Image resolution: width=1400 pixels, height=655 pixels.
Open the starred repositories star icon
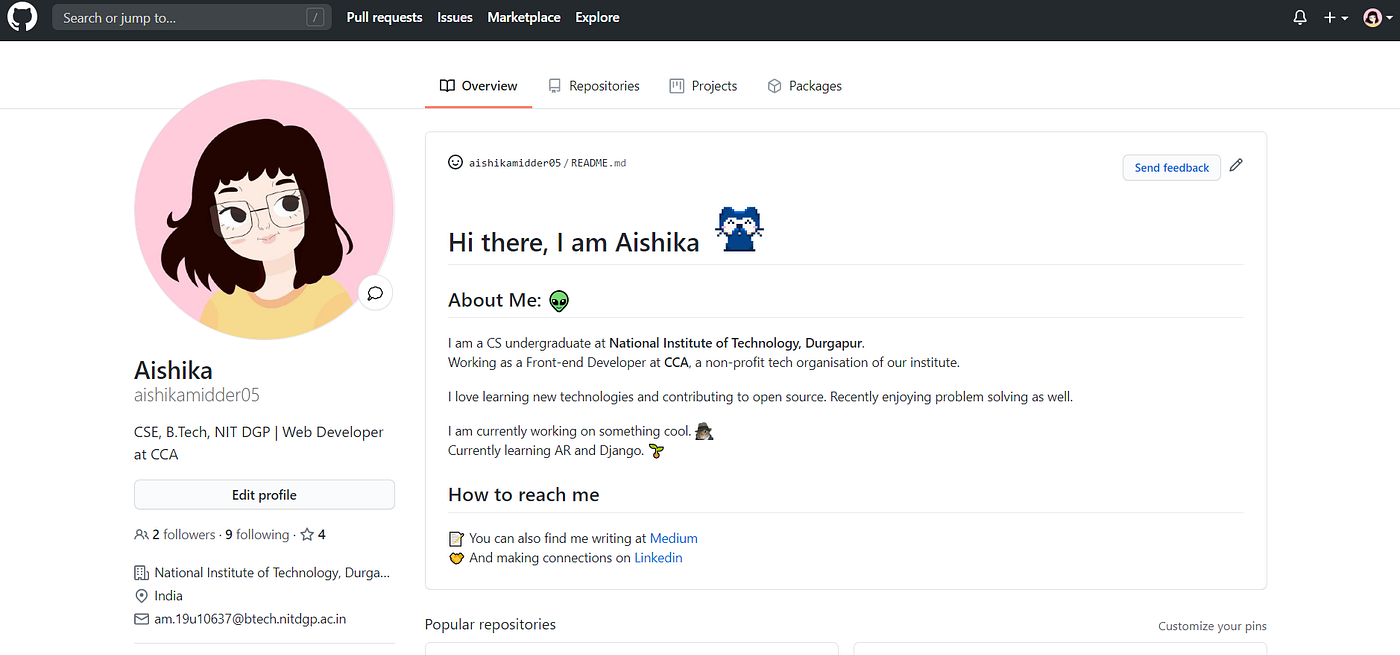(307, 535)
